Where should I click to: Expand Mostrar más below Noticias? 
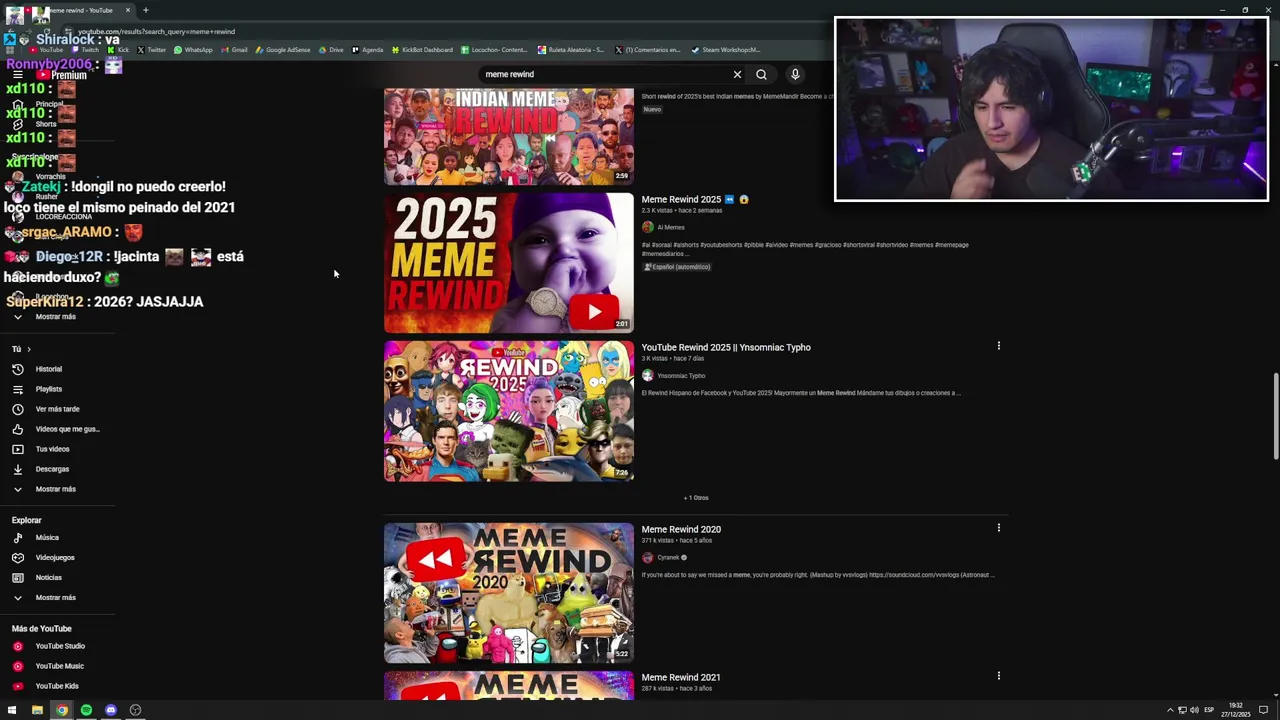(x=55, y=598)
